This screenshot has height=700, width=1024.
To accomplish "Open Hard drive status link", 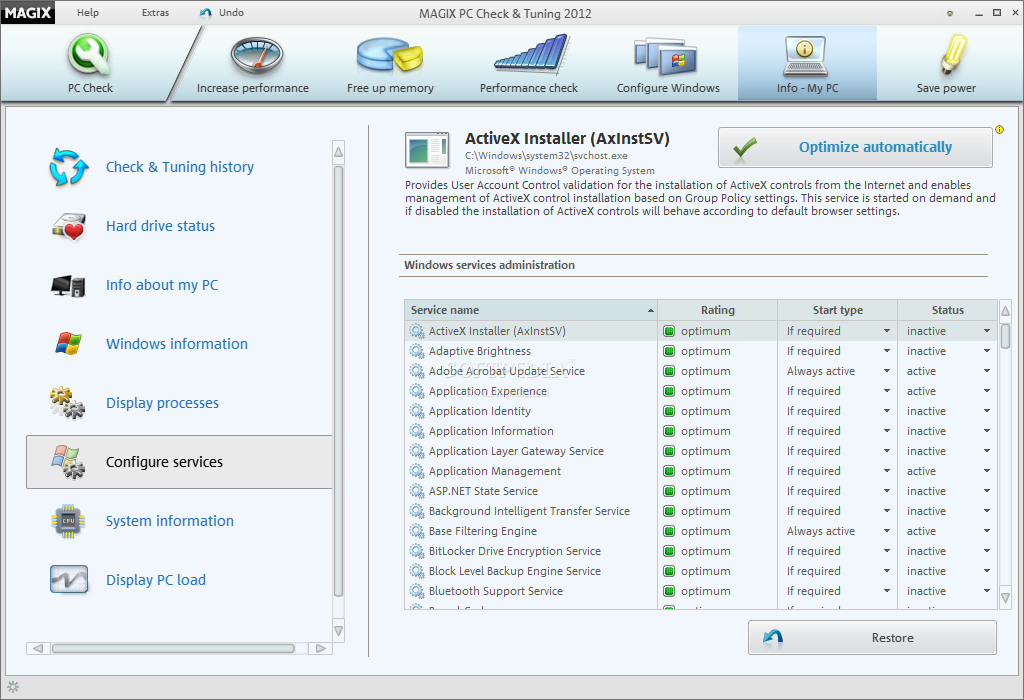I will point(160,226).
